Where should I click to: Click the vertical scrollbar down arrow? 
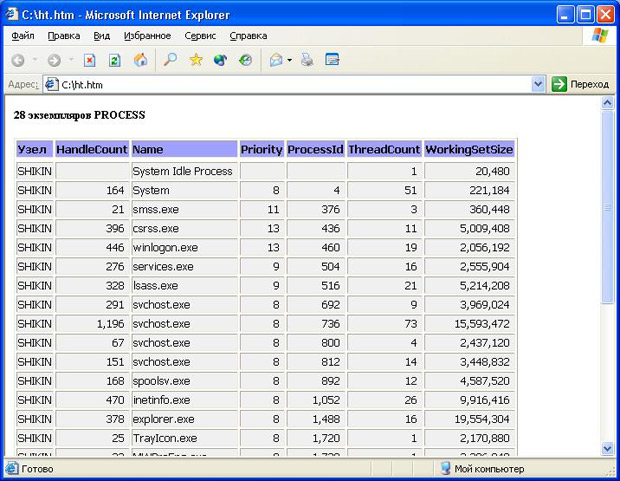point(607,449)
